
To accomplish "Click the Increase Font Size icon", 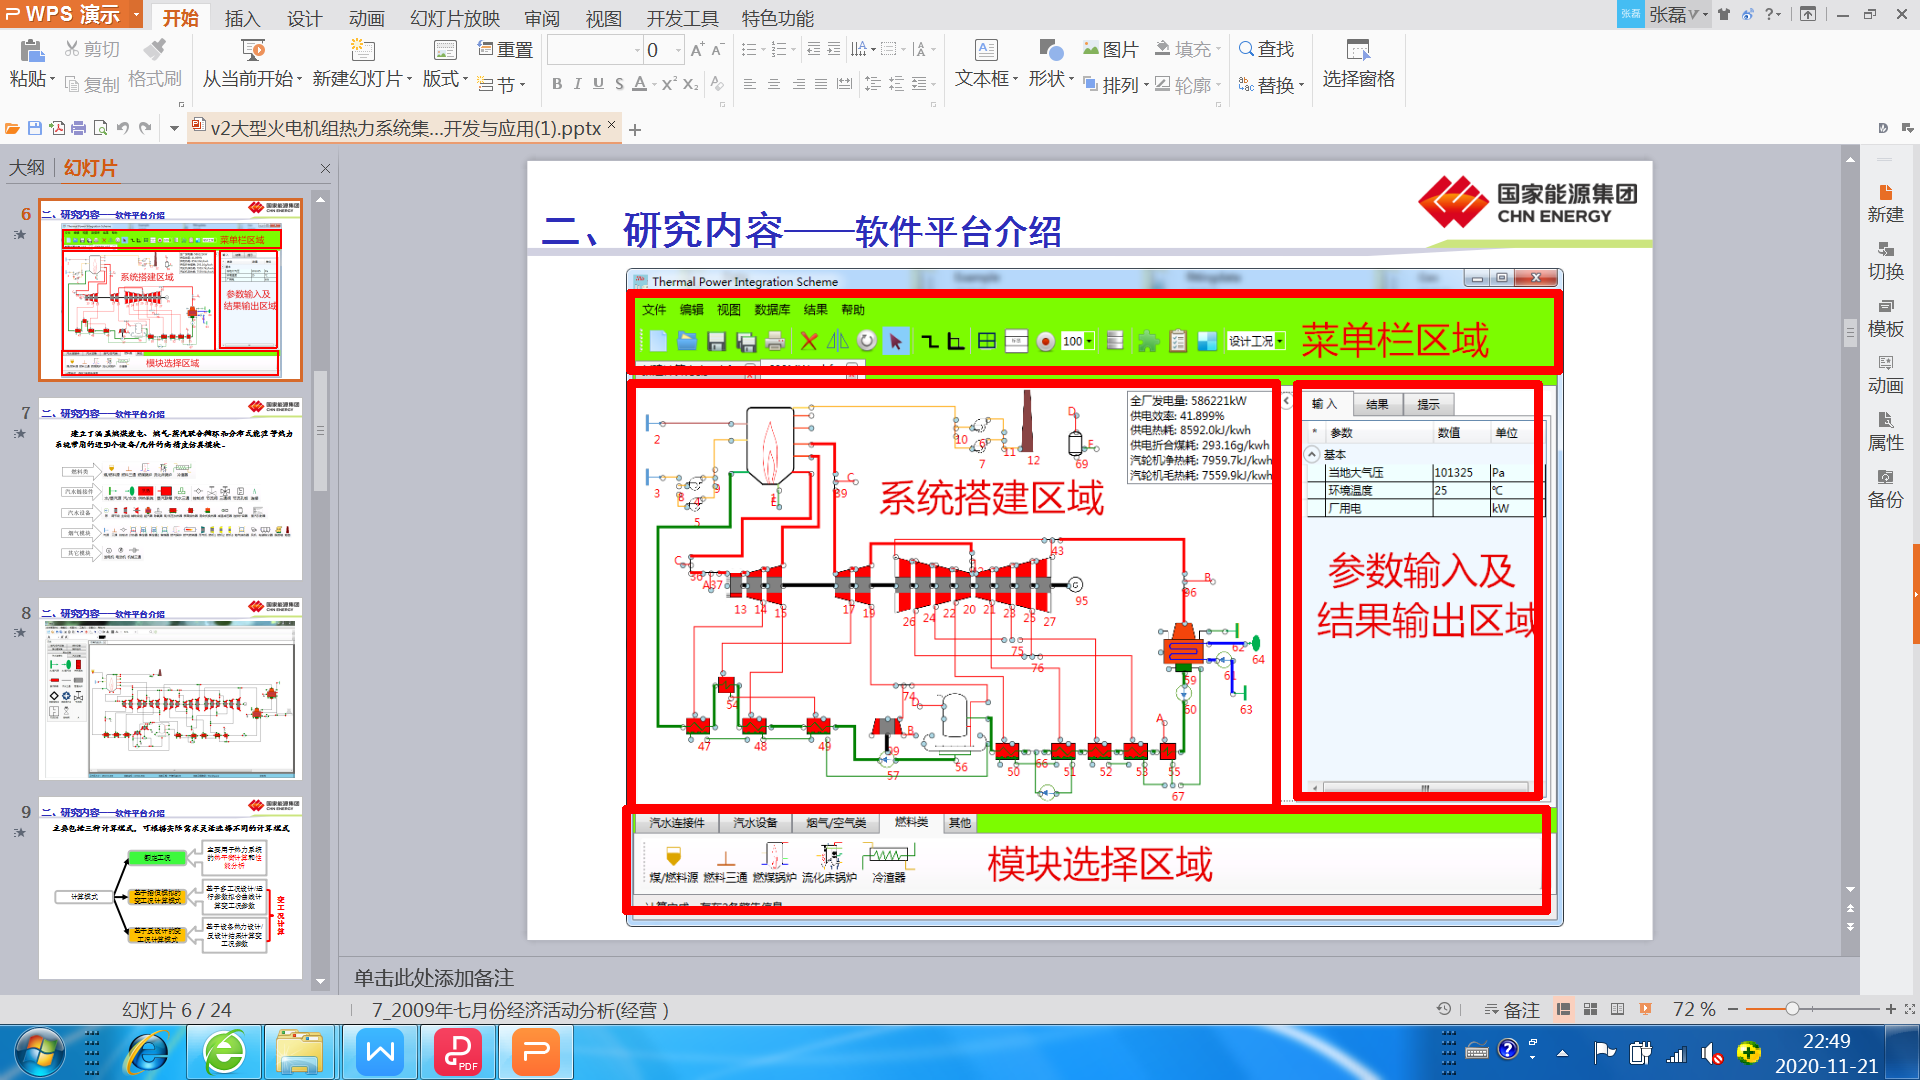I will coord(697,49).
